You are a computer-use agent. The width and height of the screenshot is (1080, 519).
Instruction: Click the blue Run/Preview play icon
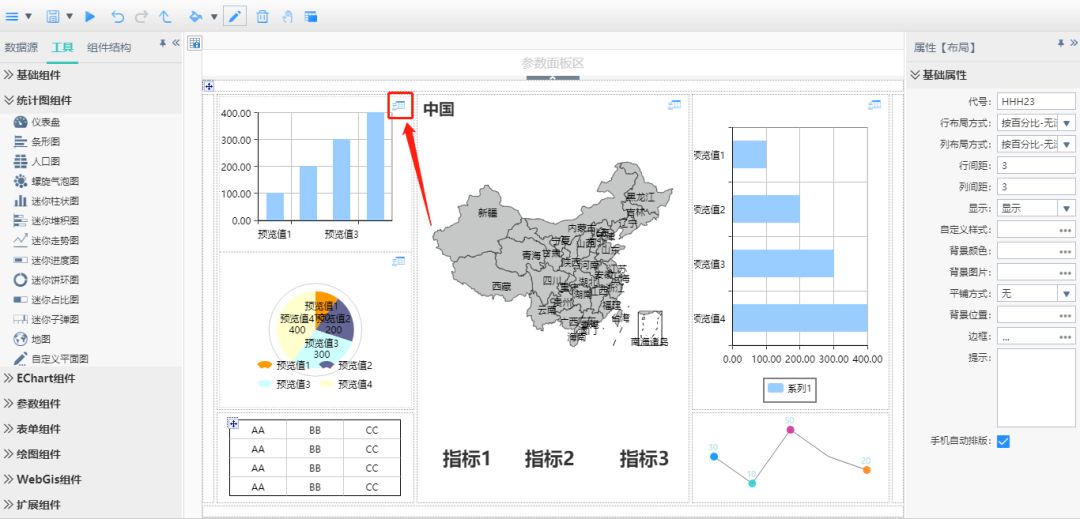(x=90, y=16)
